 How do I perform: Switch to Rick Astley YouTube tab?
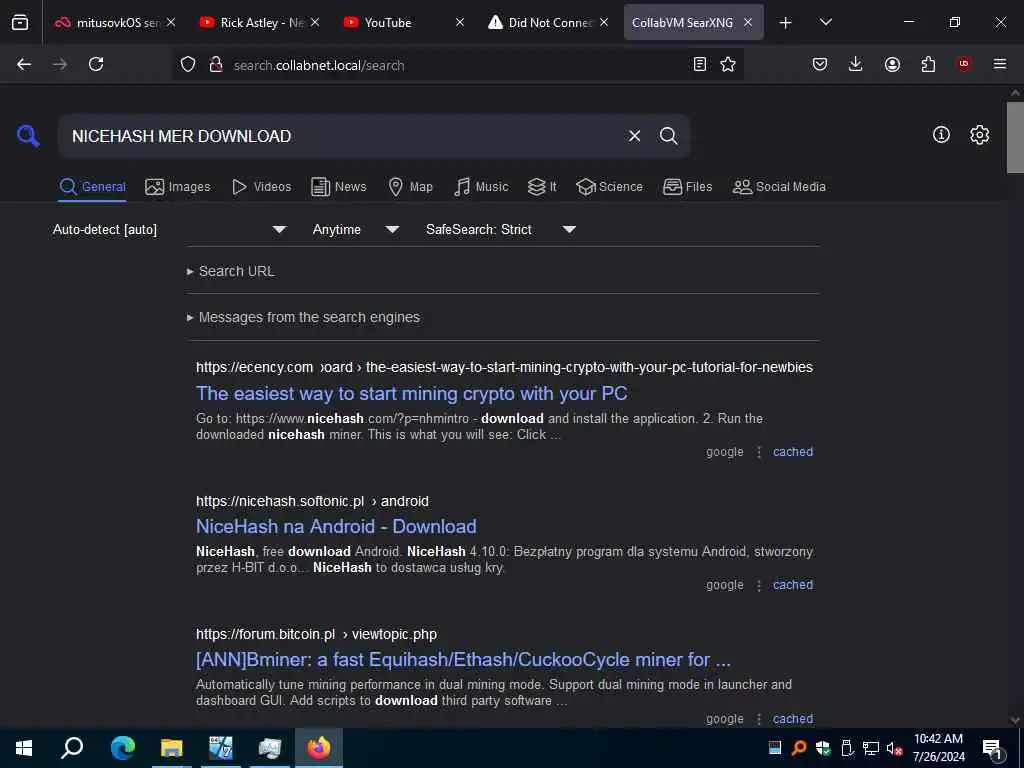pos(260,22)
